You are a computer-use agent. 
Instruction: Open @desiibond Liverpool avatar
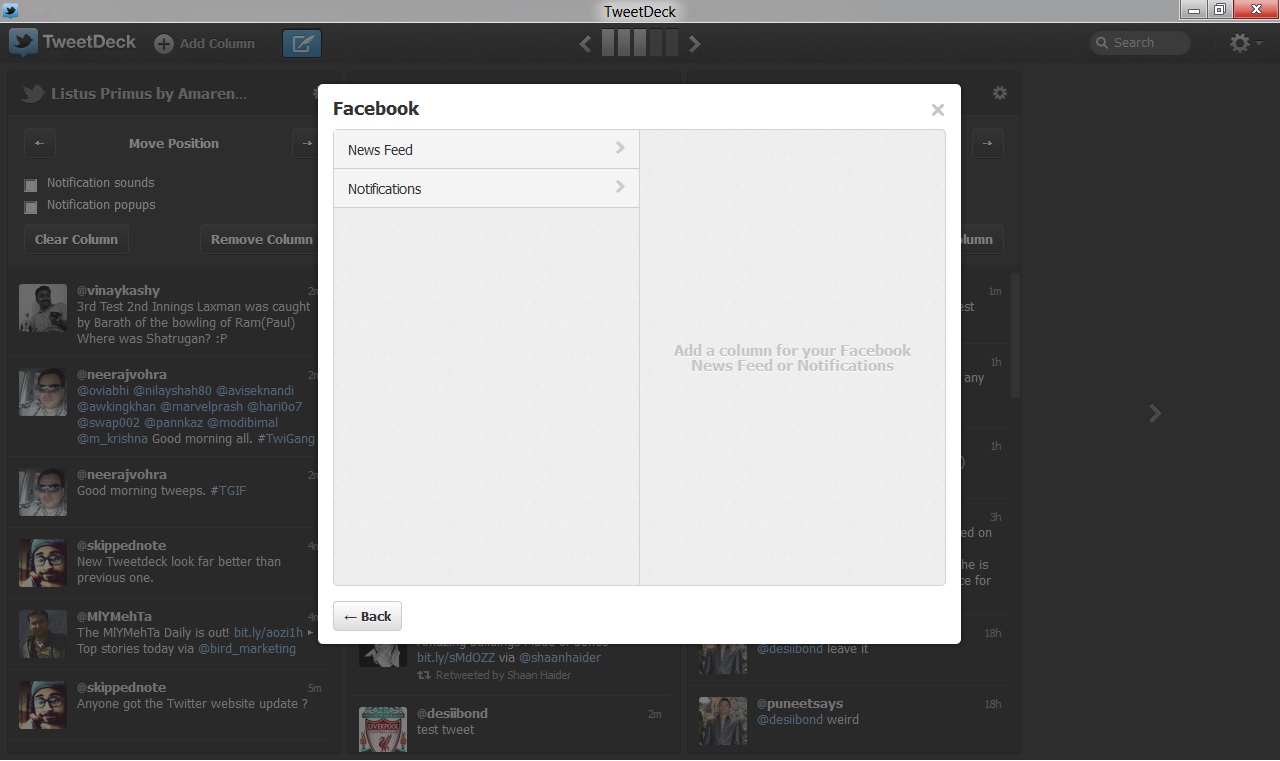coord(383,729)
